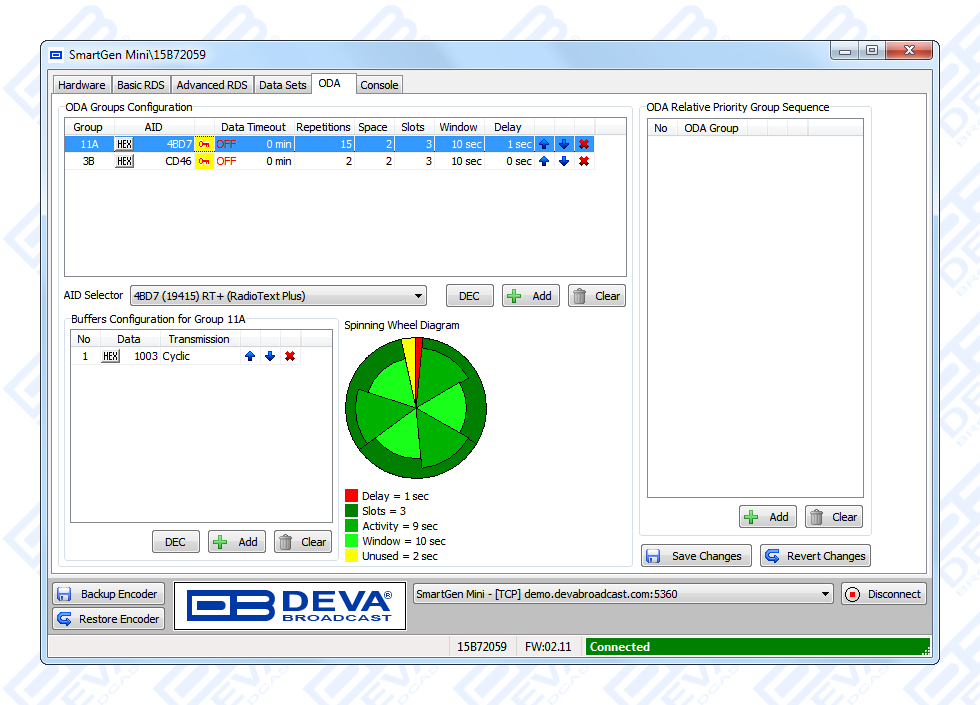
Task: Delete group 11A using red X
Action: [x=584, y=144]
